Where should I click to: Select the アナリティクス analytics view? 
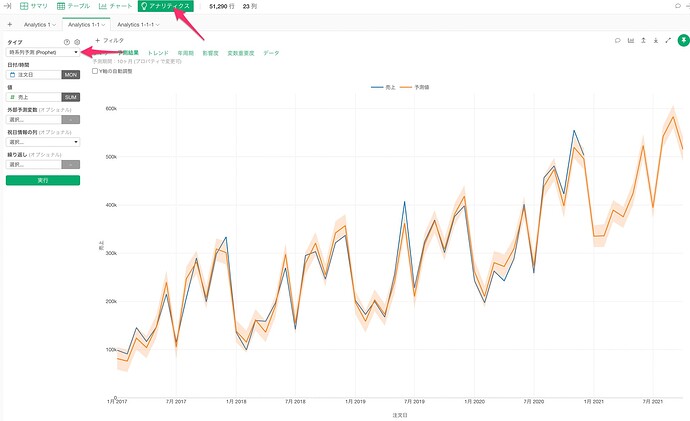(165, 6)
